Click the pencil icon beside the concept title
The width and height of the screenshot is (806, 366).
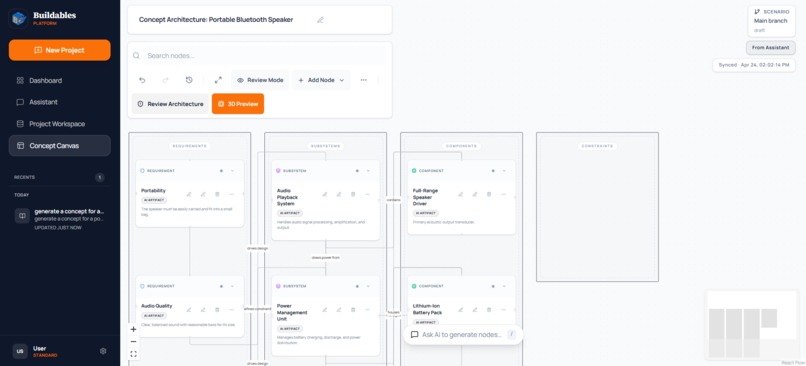tap(320, 20)
